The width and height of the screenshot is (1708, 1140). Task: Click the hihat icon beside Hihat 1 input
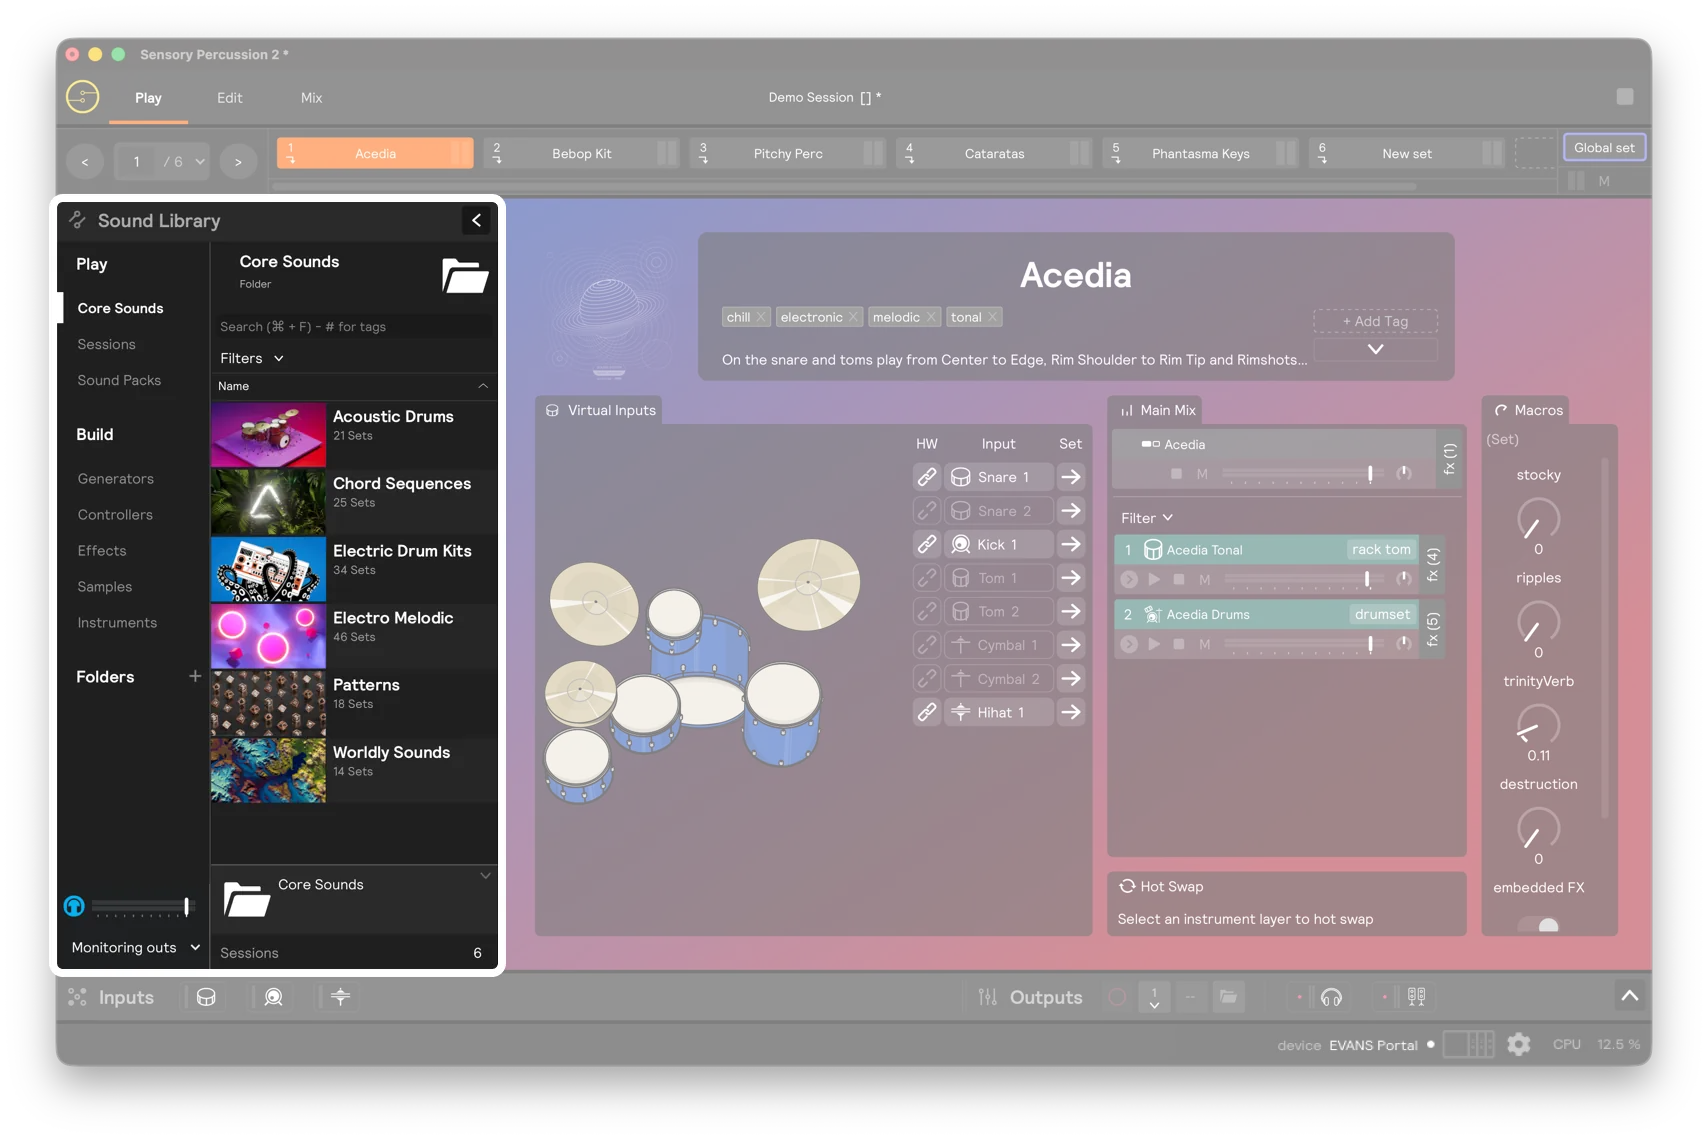(960, 712)
